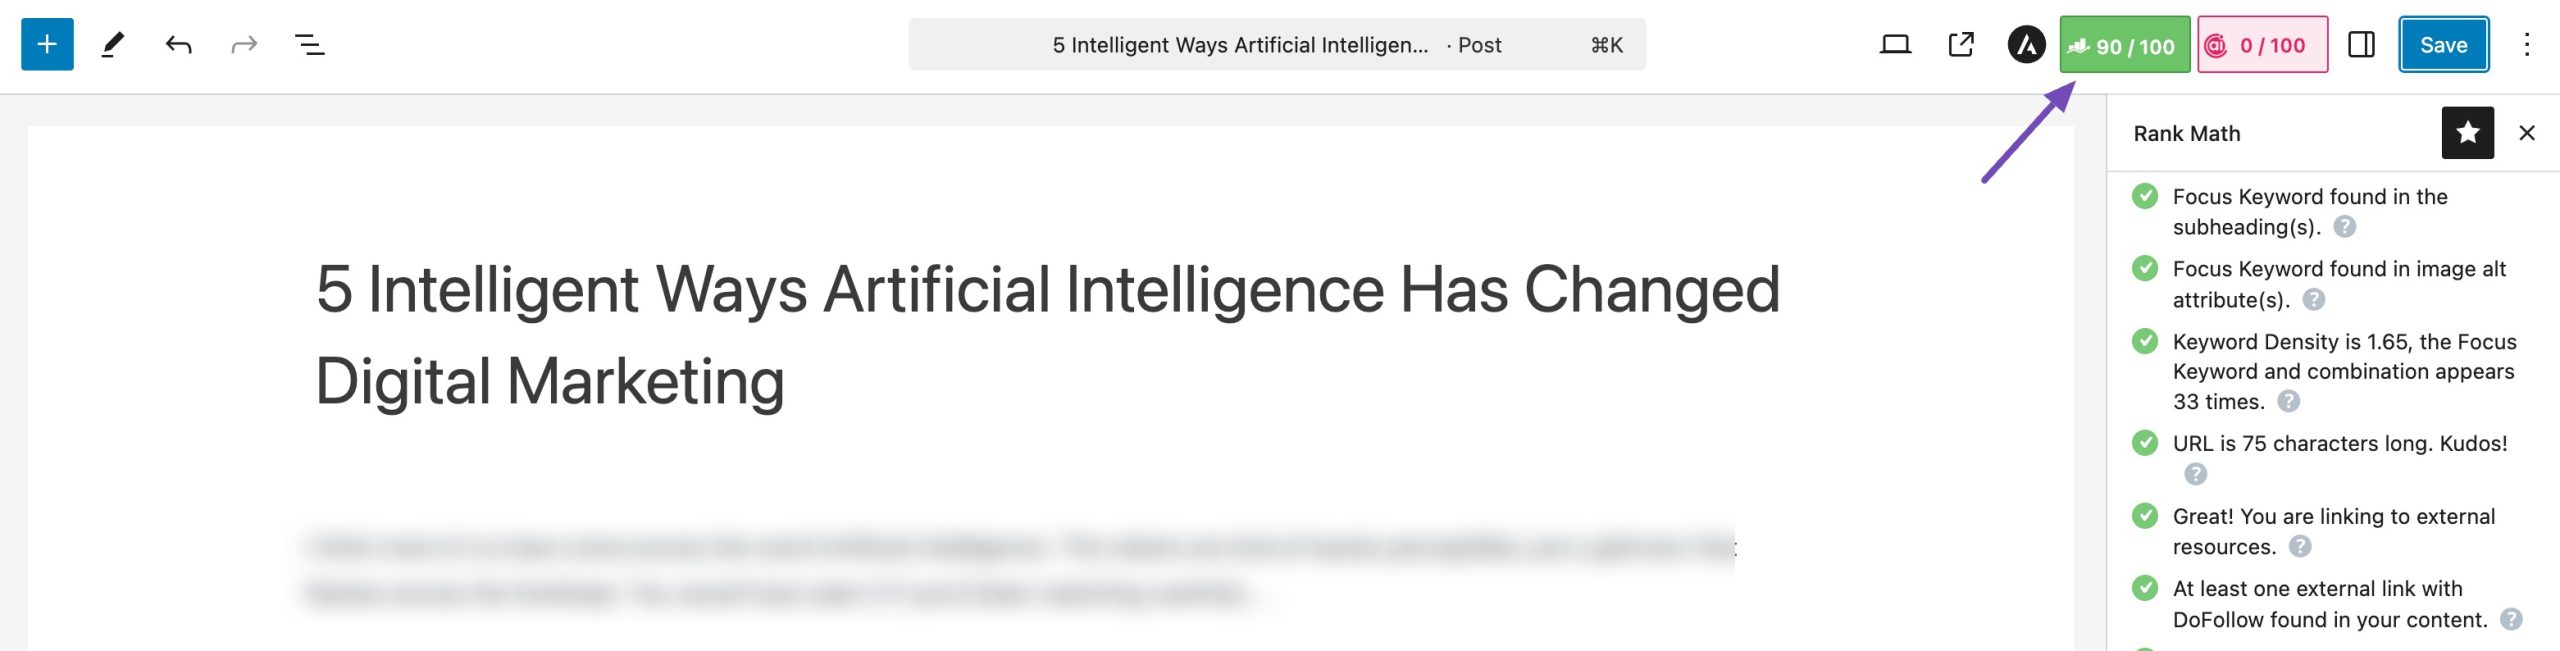This screenshot has width=2560, height=651.
Task: Click the Astra settings logo icon
Action: [x=2026, y=44]
